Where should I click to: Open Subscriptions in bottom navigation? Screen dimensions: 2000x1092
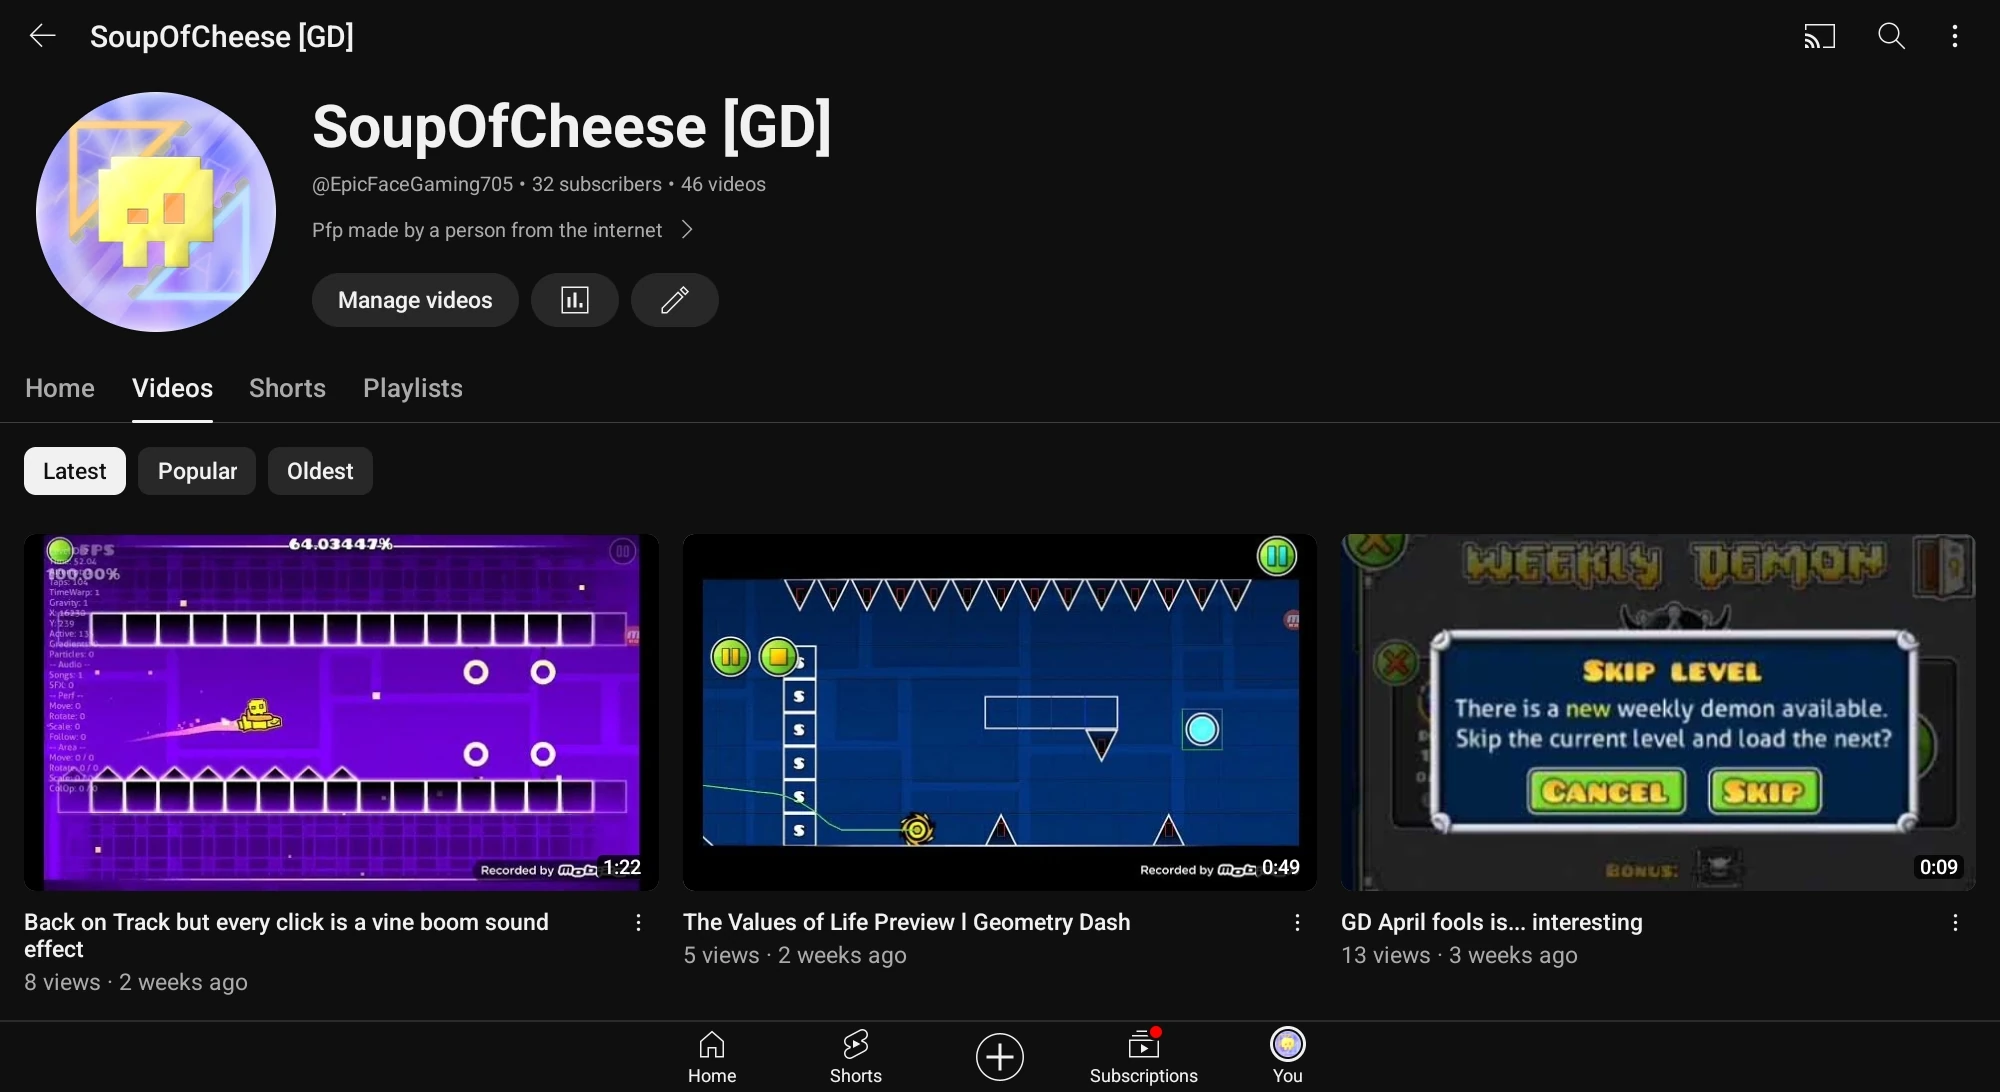click(x=1143, y=1057)
